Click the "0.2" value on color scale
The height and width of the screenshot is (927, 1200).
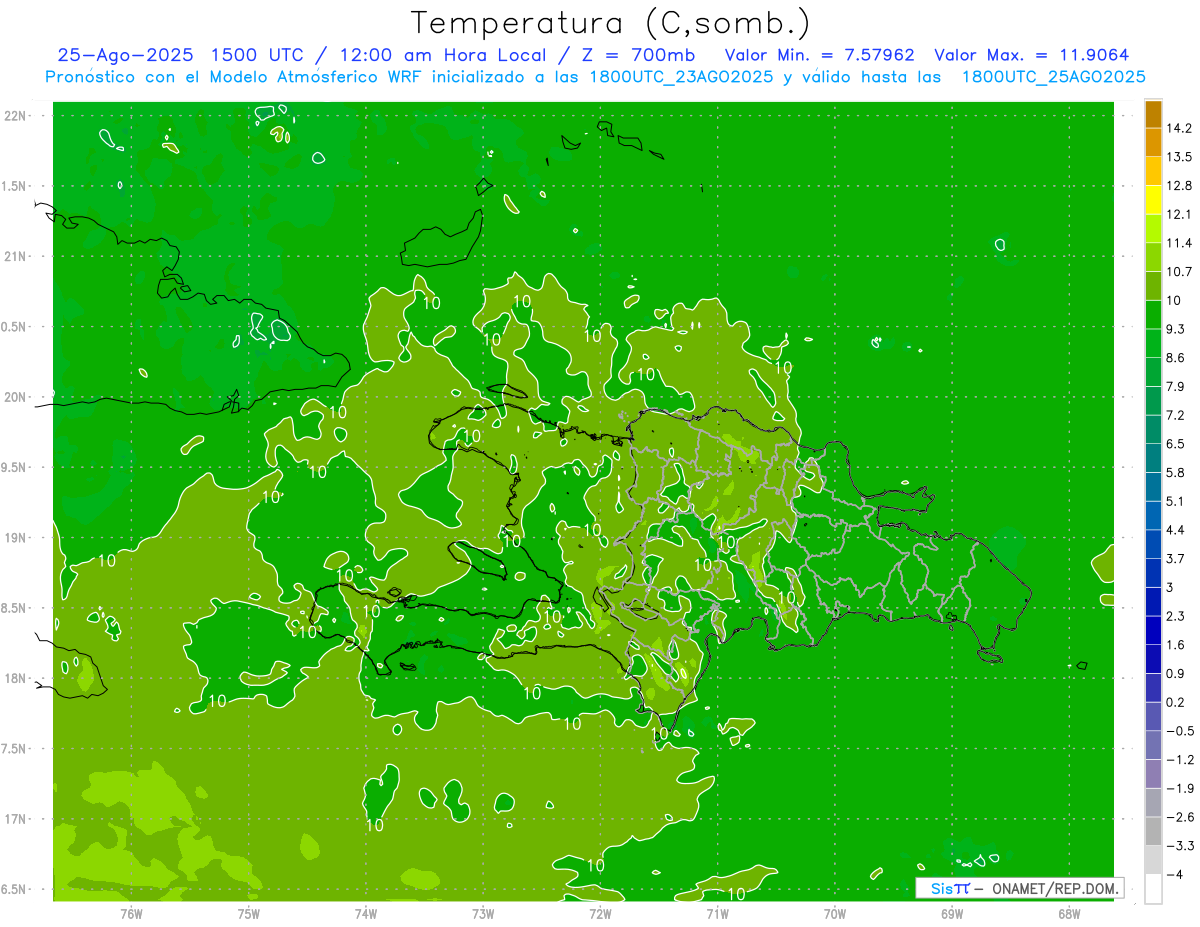click(1176, 702)
